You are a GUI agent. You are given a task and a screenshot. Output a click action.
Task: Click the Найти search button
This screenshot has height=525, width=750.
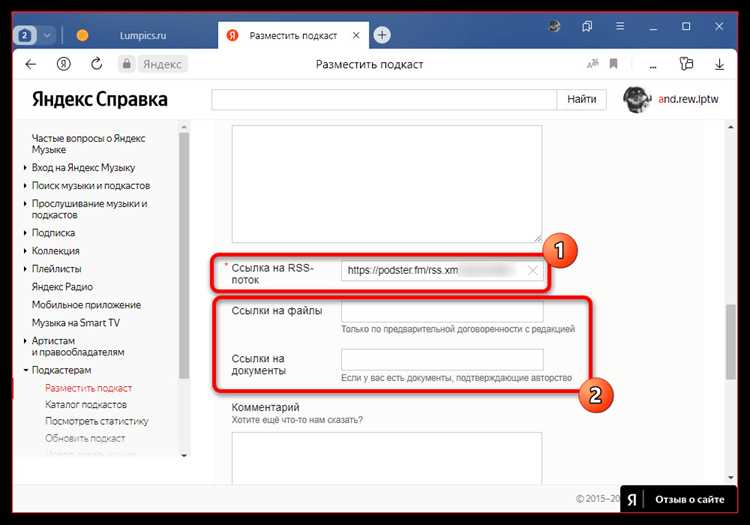point(582,99)
